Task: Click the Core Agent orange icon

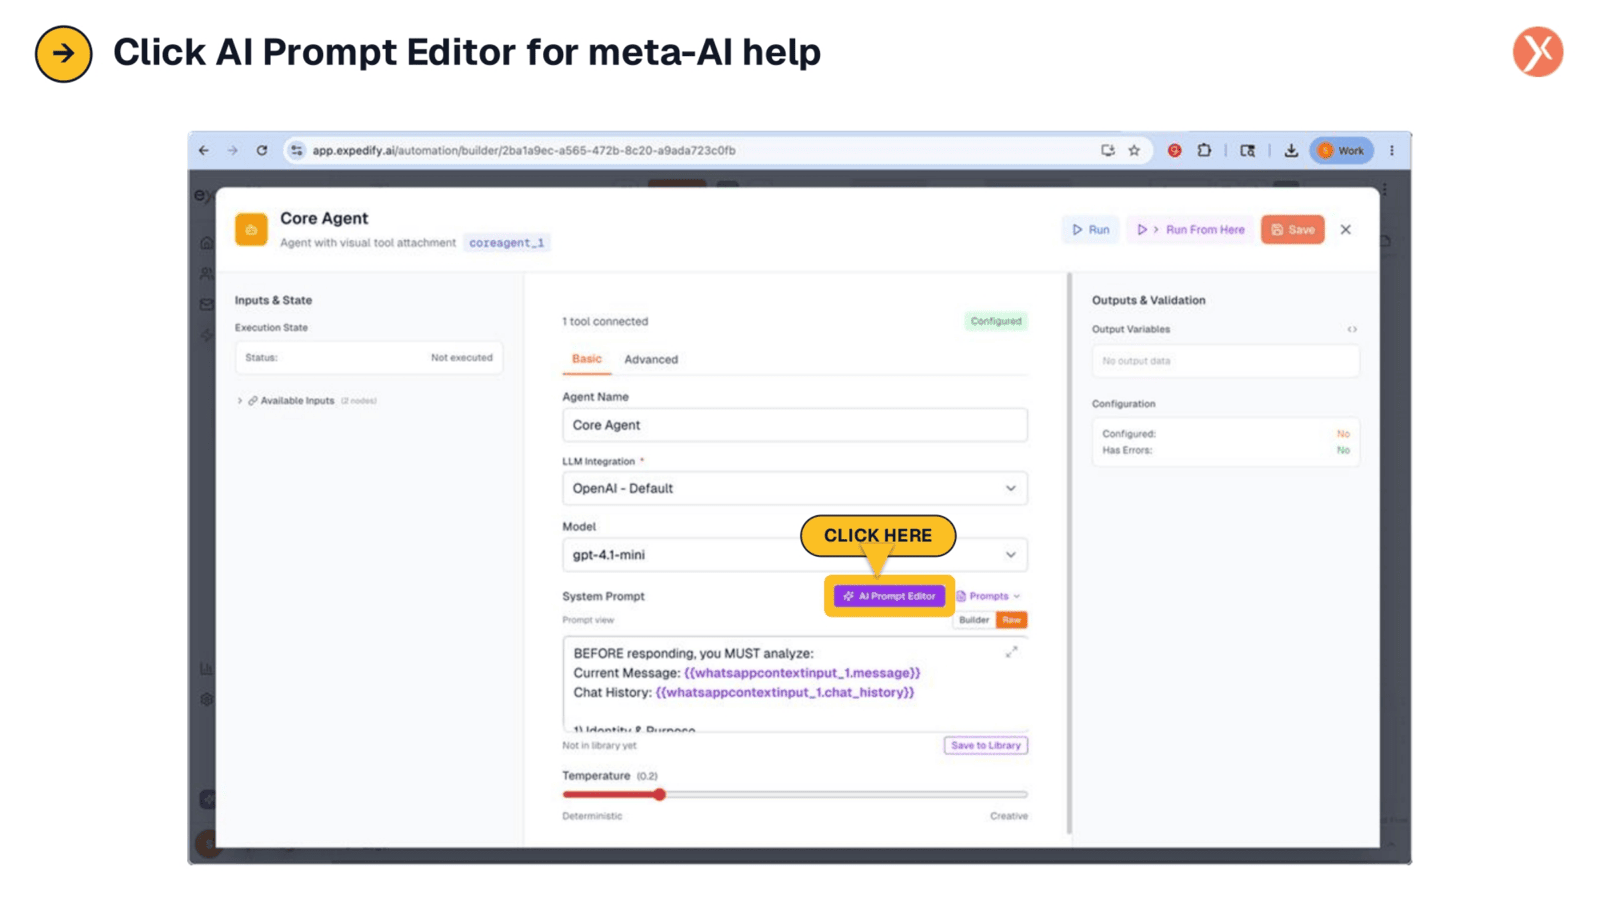Action: pyautogui.click(x=251, y=229)
